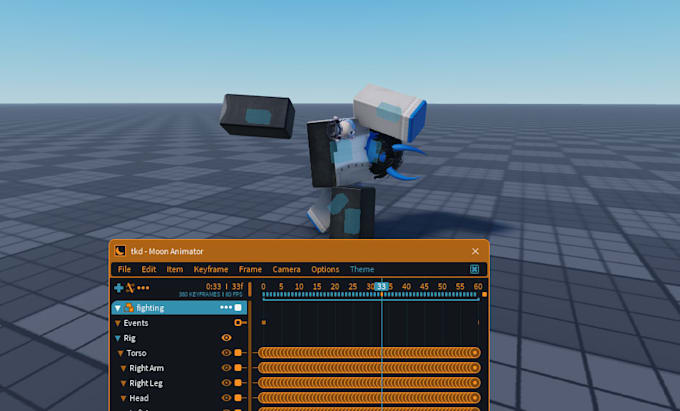The image size is (680, 411).
Task: Open the Camera menu
Action: [x=286, y=269]
